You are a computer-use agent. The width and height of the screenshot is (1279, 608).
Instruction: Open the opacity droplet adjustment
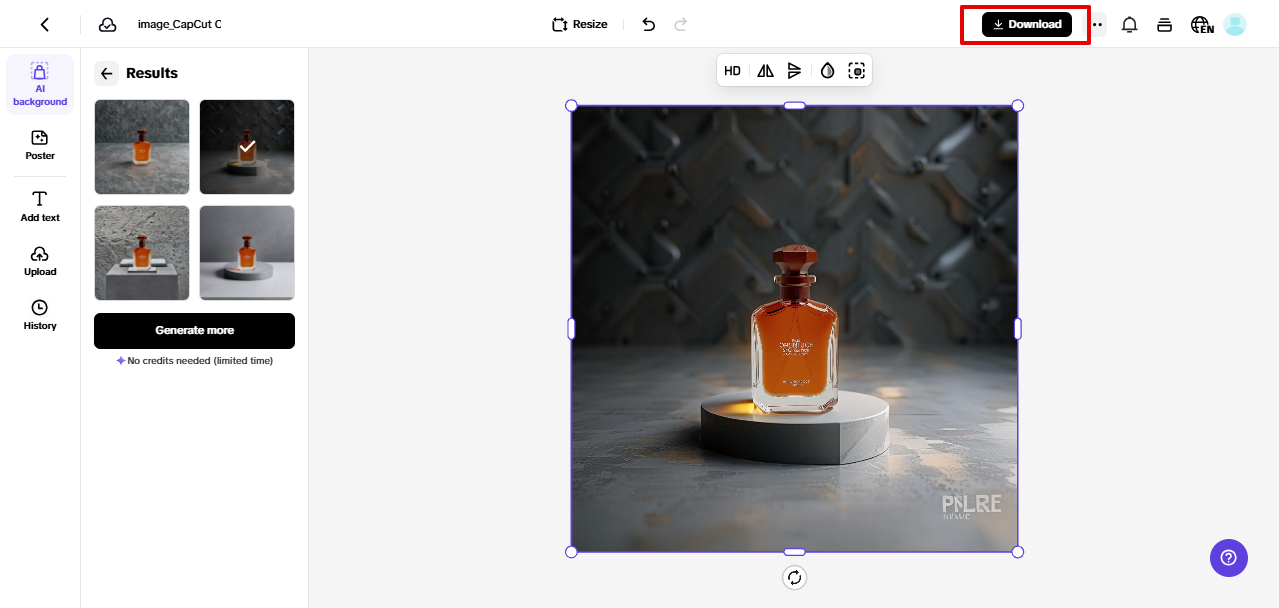pos(827,70)
